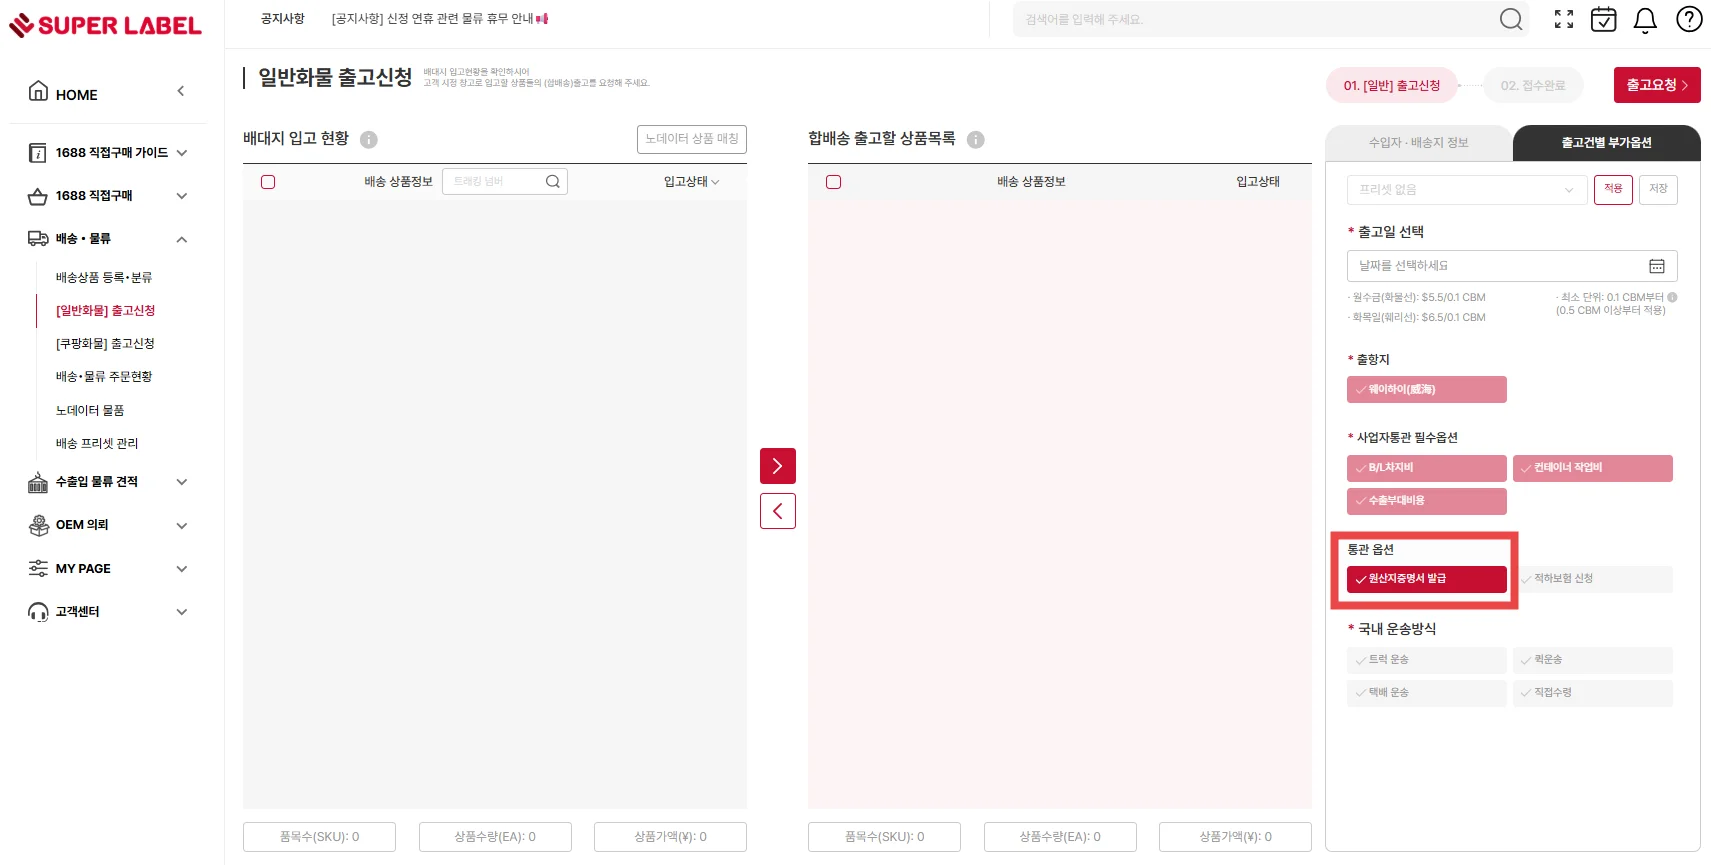Open the 신정 연휴 관련 물류 휴무 안내 notice
This screenshot has width=1711, height=865.
click(x=439, y=19)
